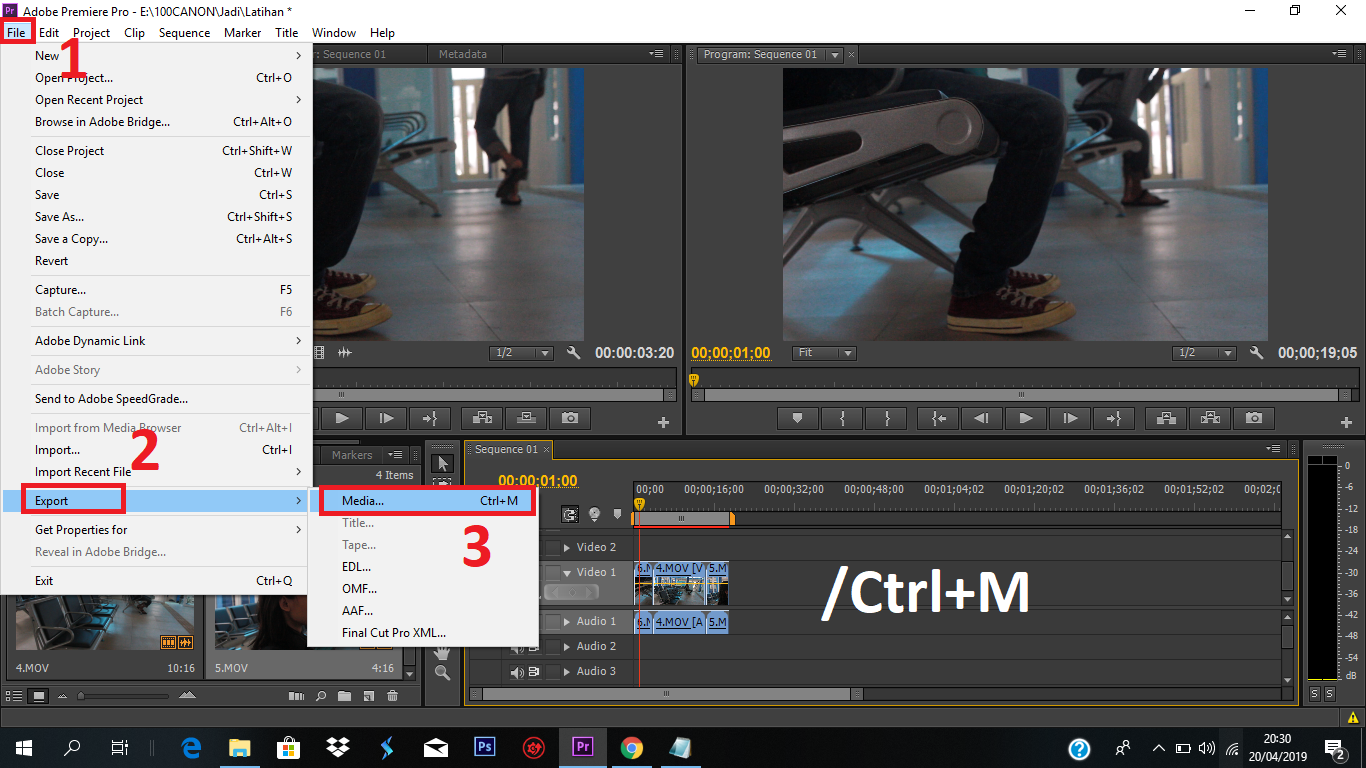Click Go to Out point in Program monitor

1113,419
